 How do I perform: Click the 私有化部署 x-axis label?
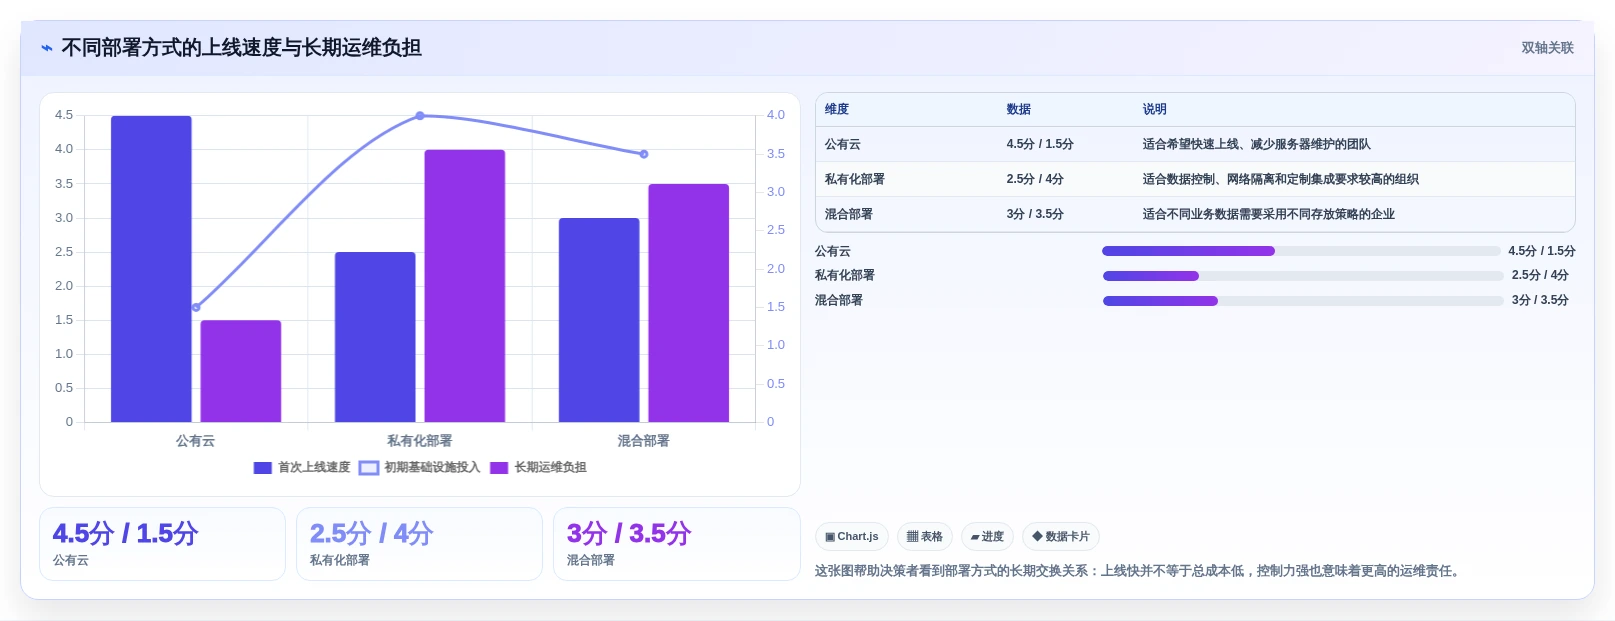pyautogui.click(x=420, y=441)
